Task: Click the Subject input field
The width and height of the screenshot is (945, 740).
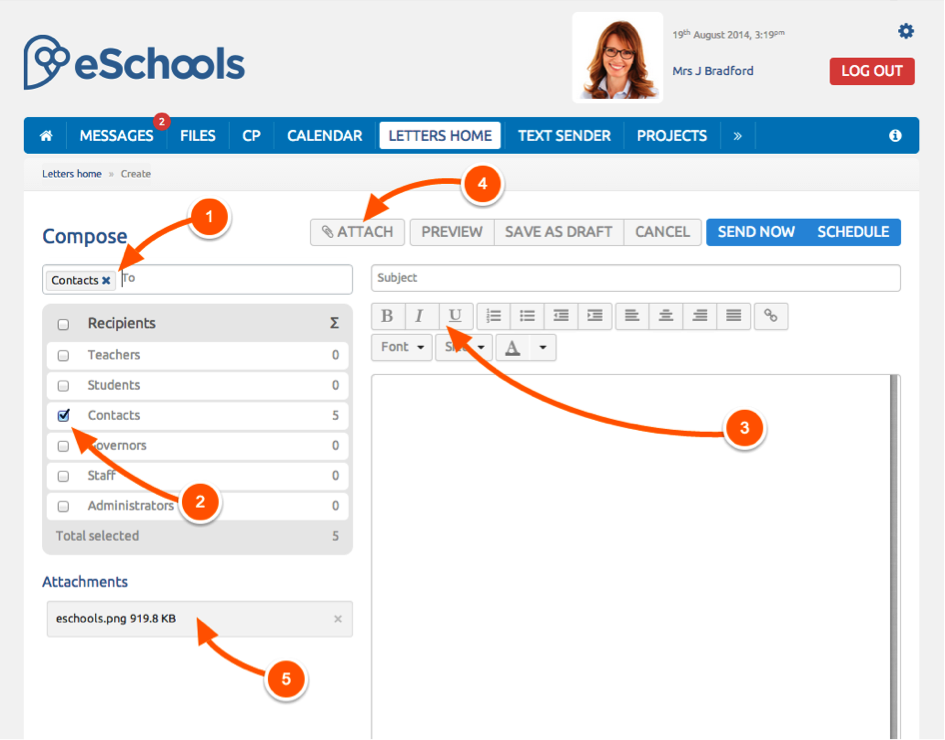Action: click(635, 278)
